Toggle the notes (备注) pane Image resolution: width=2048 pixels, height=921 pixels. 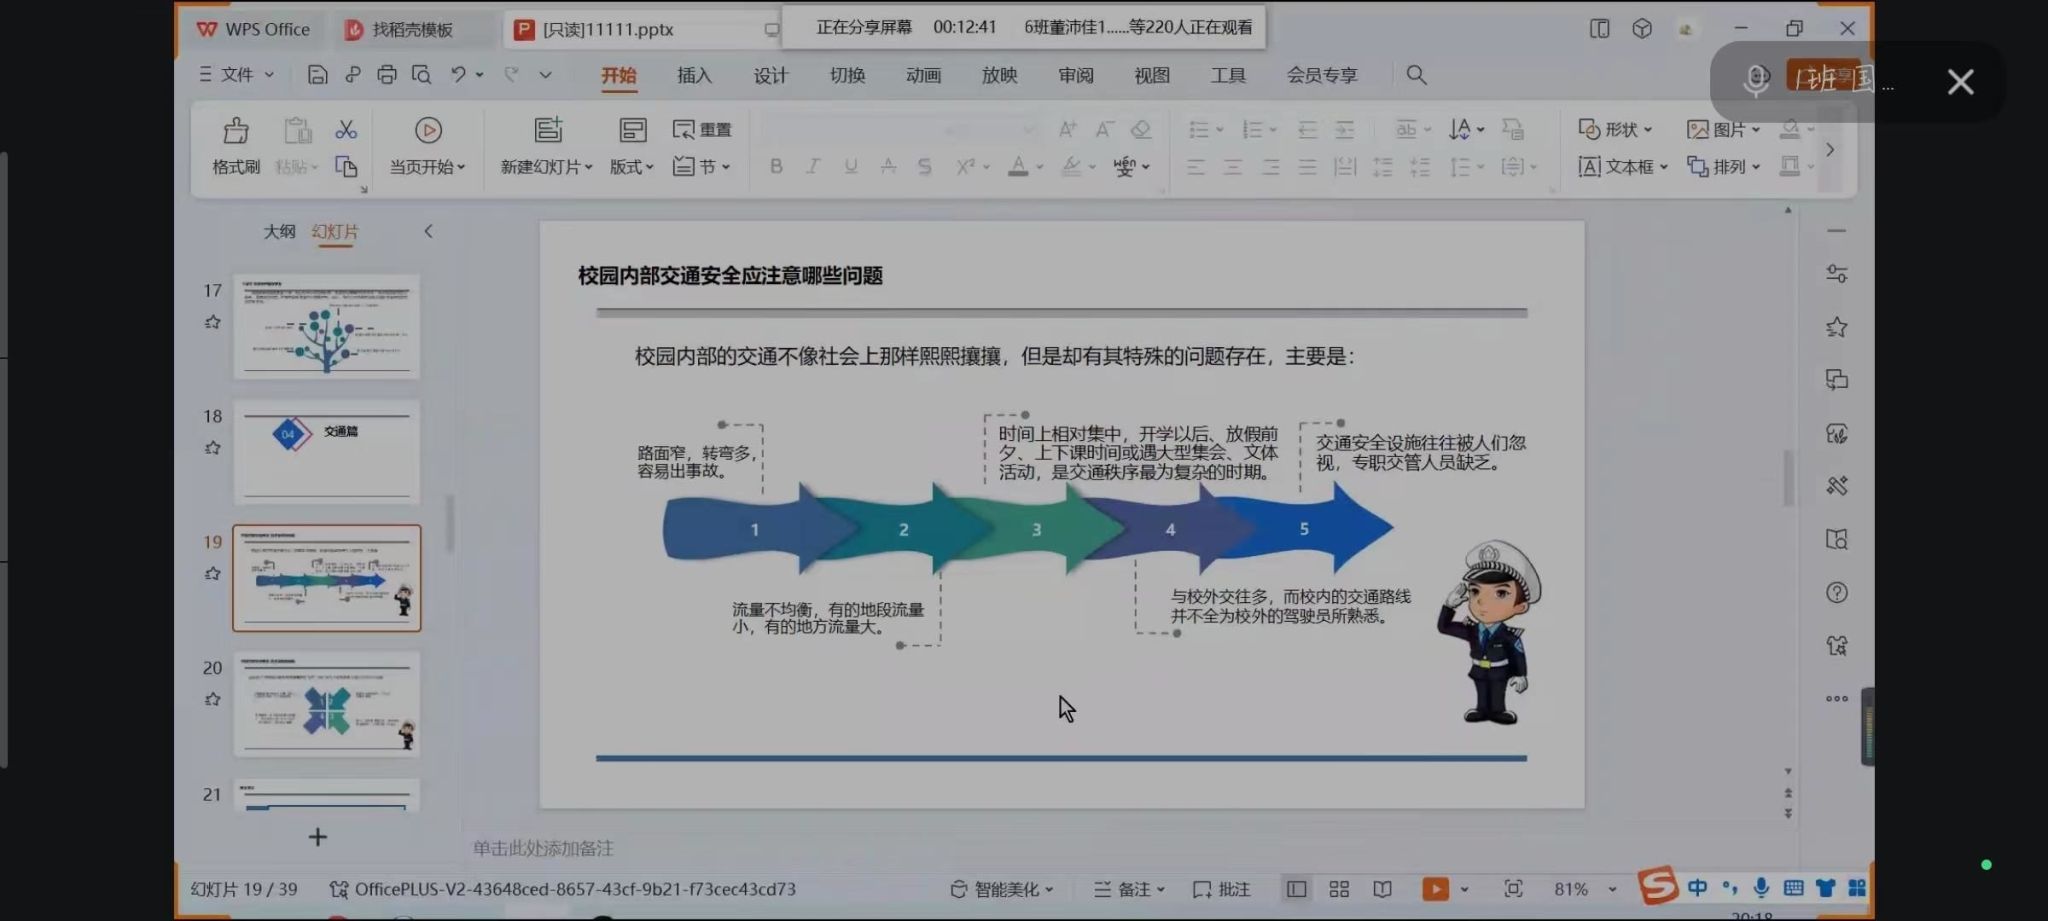coord(1129,889)
